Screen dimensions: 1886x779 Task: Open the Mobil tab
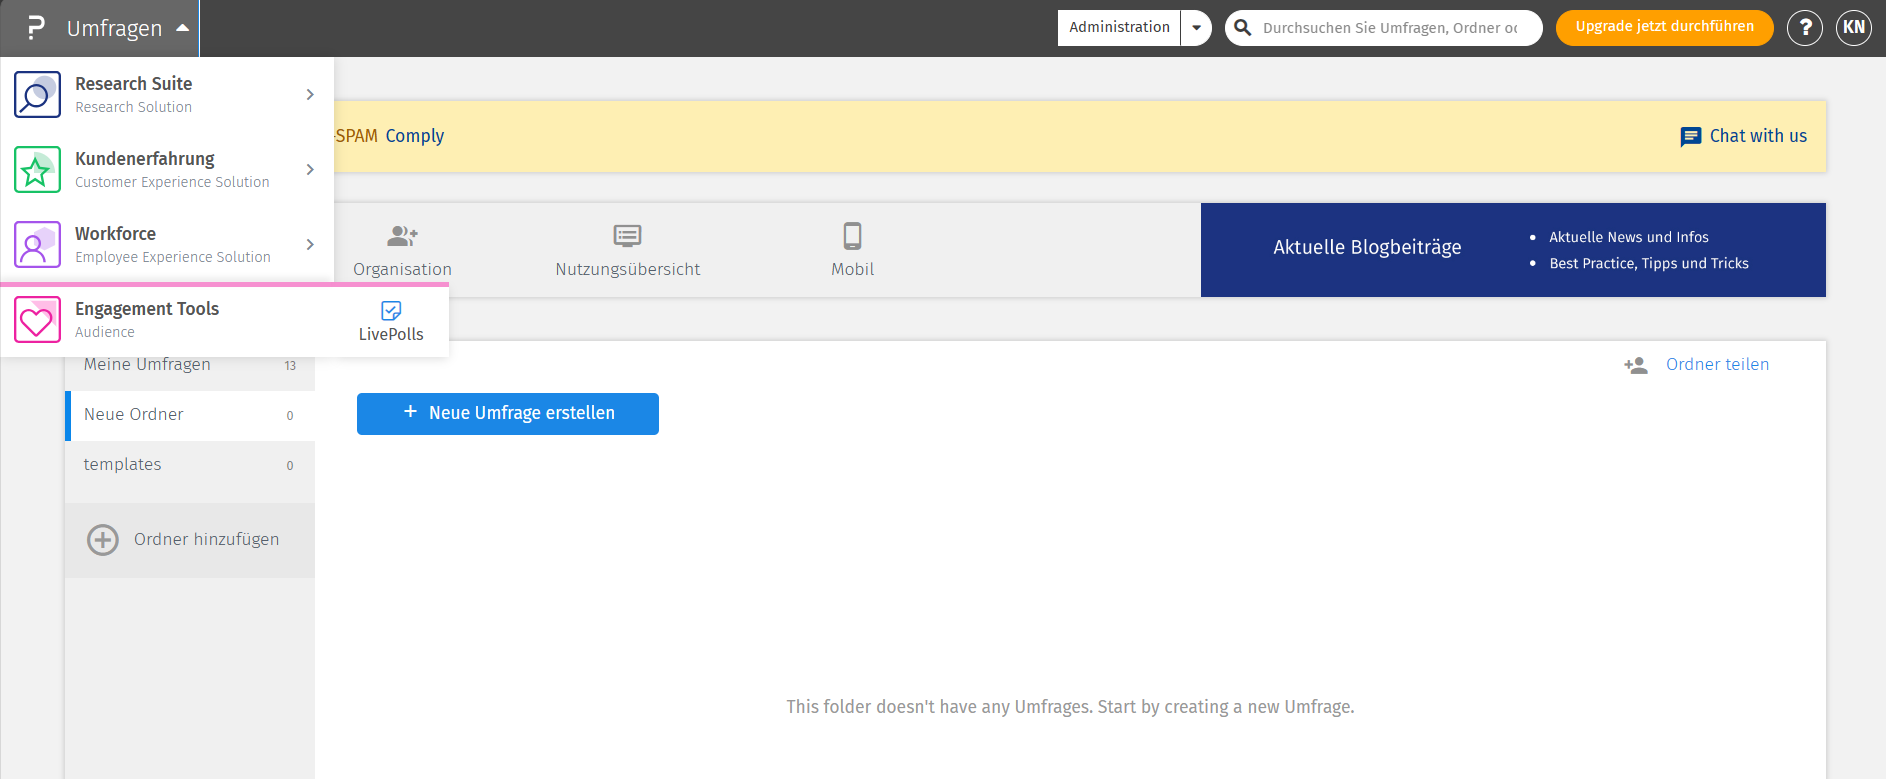[852, 250]
